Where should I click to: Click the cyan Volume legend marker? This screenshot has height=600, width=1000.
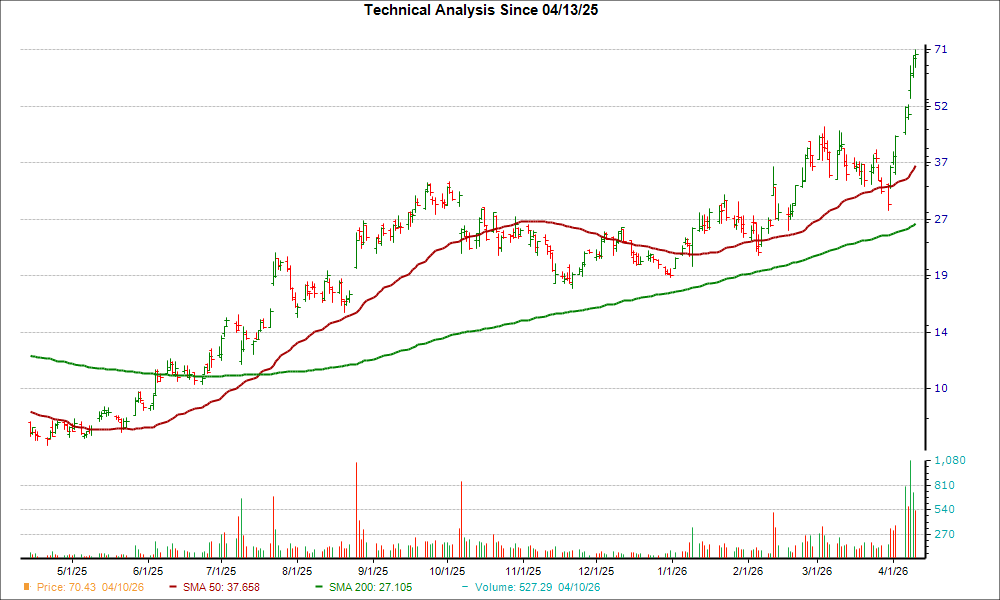465,588
